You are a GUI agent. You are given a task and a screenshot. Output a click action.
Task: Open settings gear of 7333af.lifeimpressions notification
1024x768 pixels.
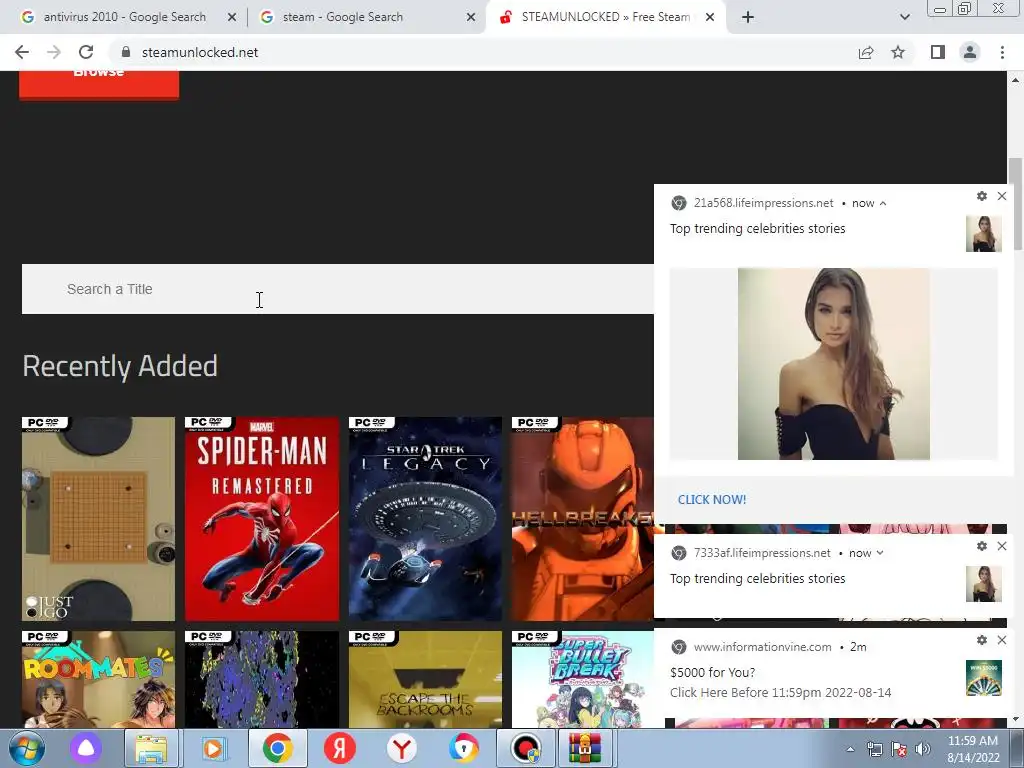[982, 546]
